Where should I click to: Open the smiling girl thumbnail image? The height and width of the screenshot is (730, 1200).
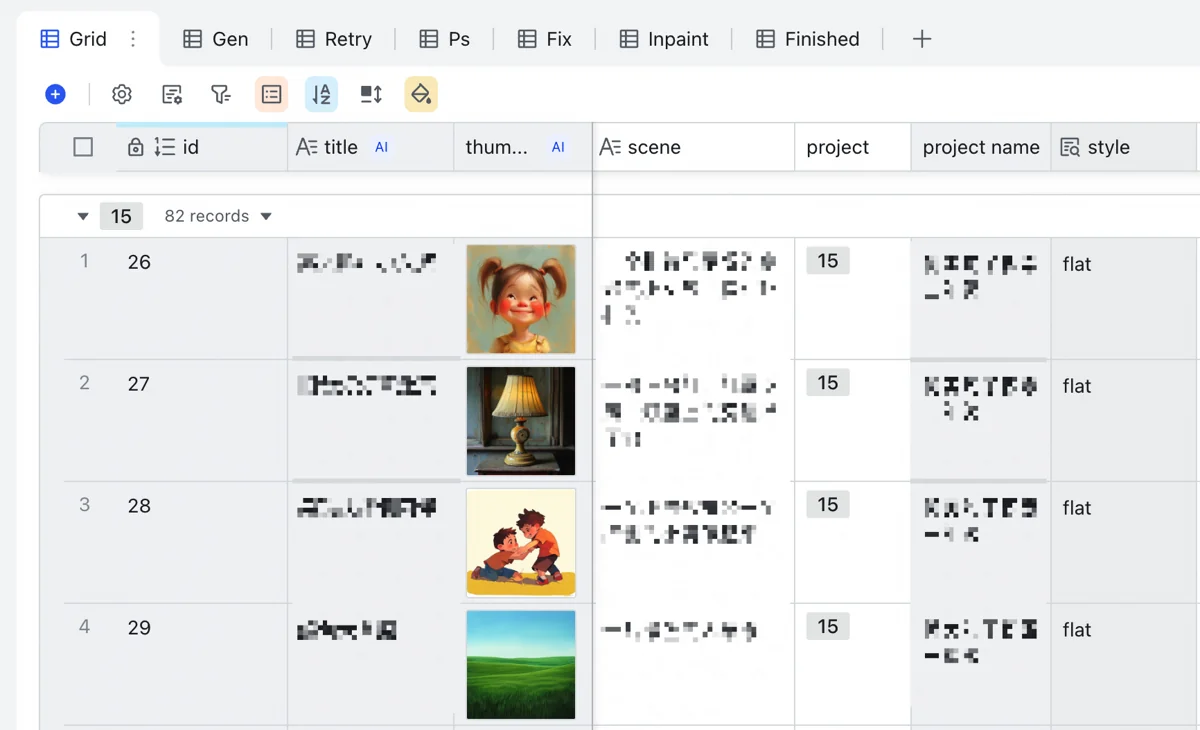[521, 299]
